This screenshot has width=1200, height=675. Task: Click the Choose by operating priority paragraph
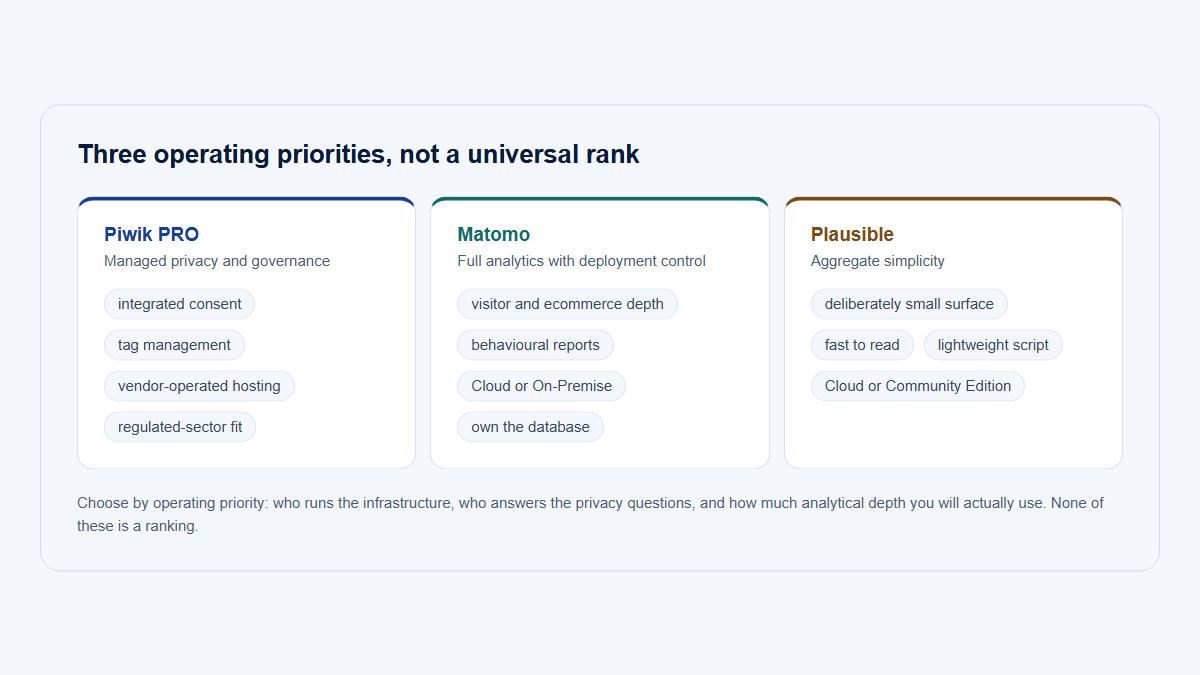click(590, 514)
